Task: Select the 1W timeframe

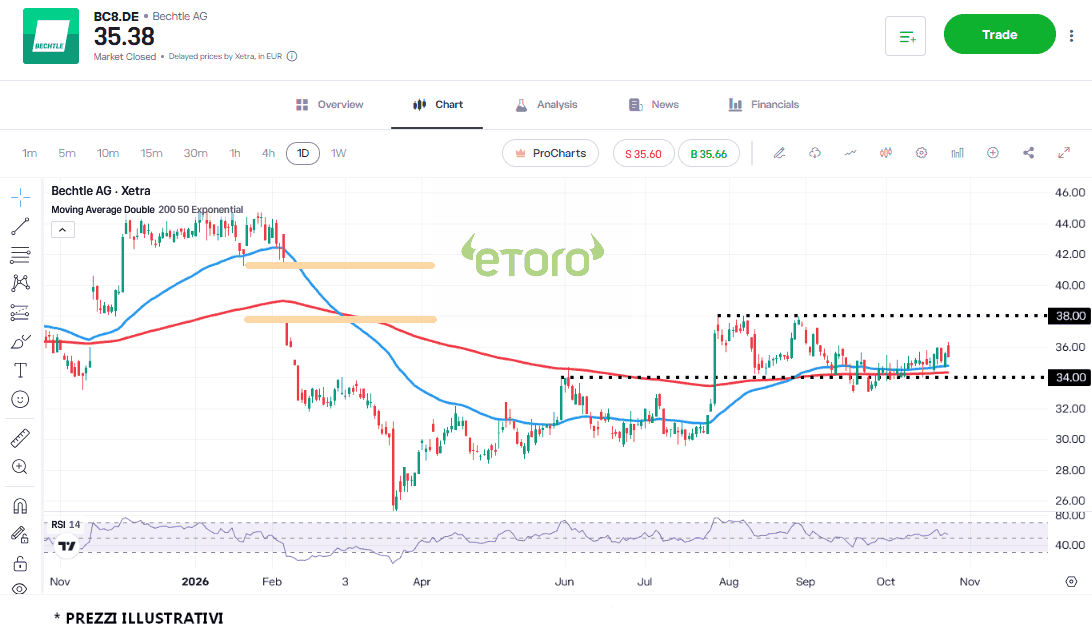Action: pos(338,153)
